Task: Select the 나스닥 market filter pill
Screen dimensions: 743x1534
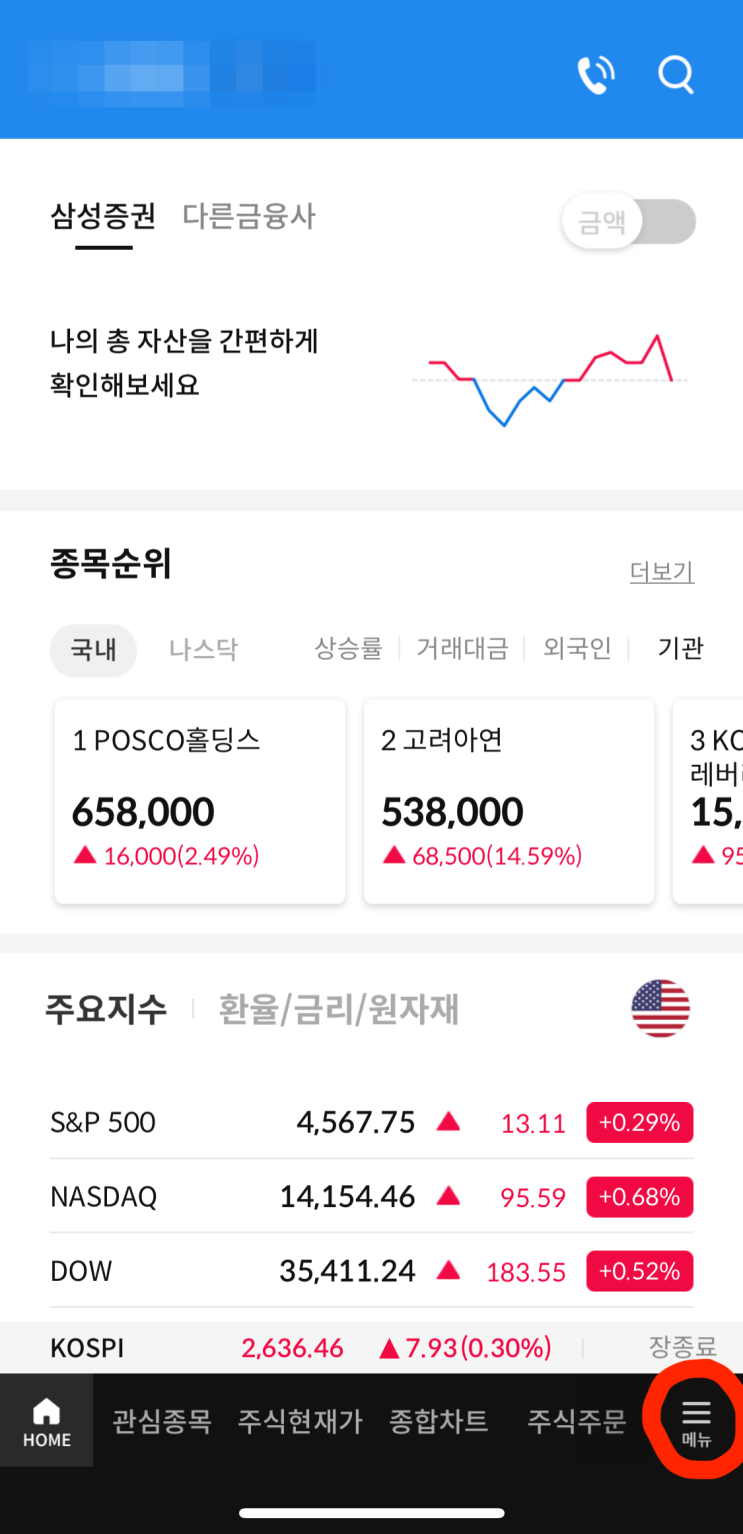Action: coord(203,650)
